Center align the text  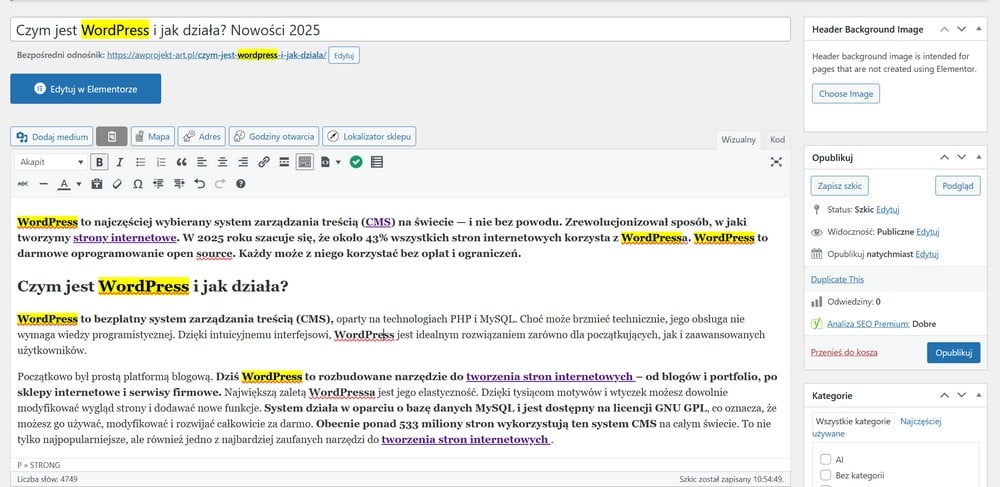(223, 162)
